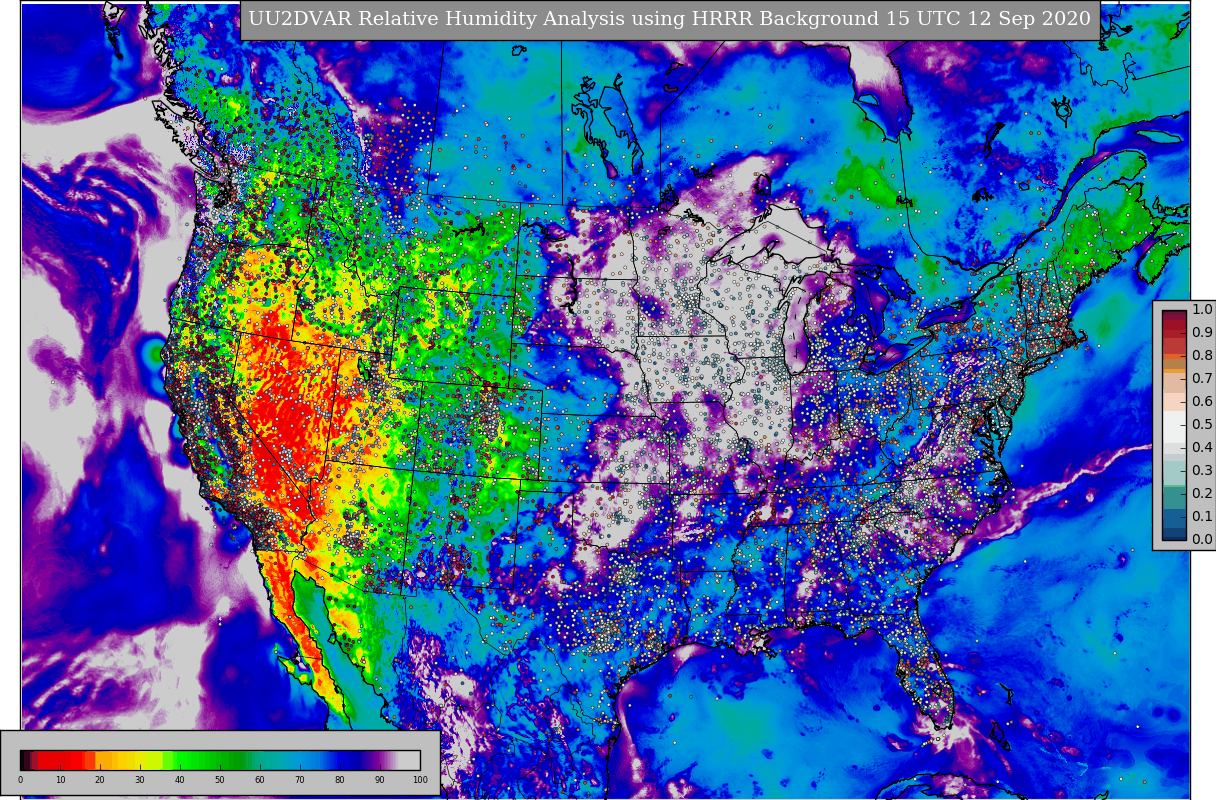Click the '0.9' label on right colorbar
The width and height of the screenshot is (1216, 800).
pos(1202,333)
